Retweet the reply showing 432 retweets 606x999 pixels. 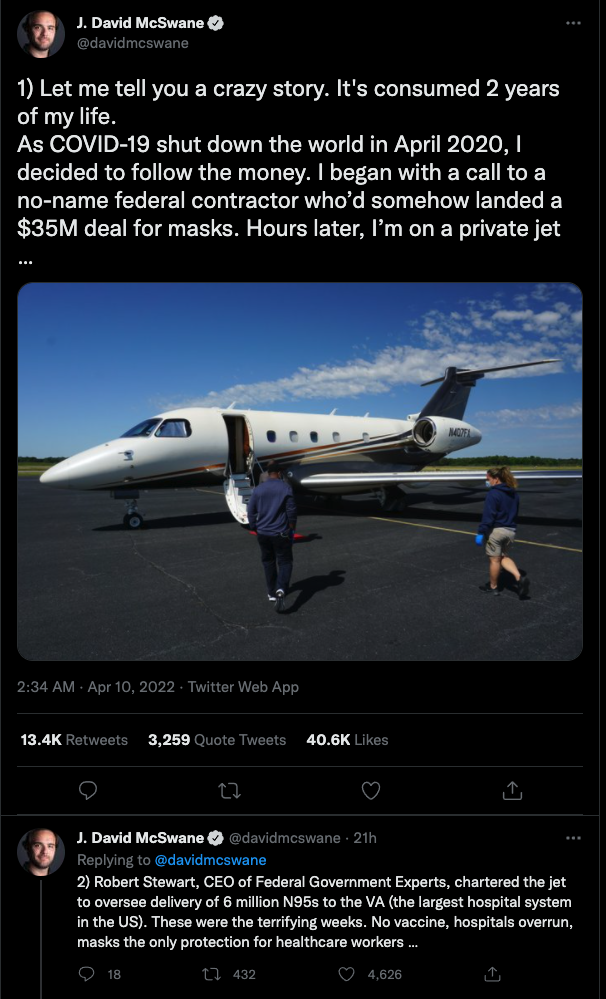tap(228, 974)
